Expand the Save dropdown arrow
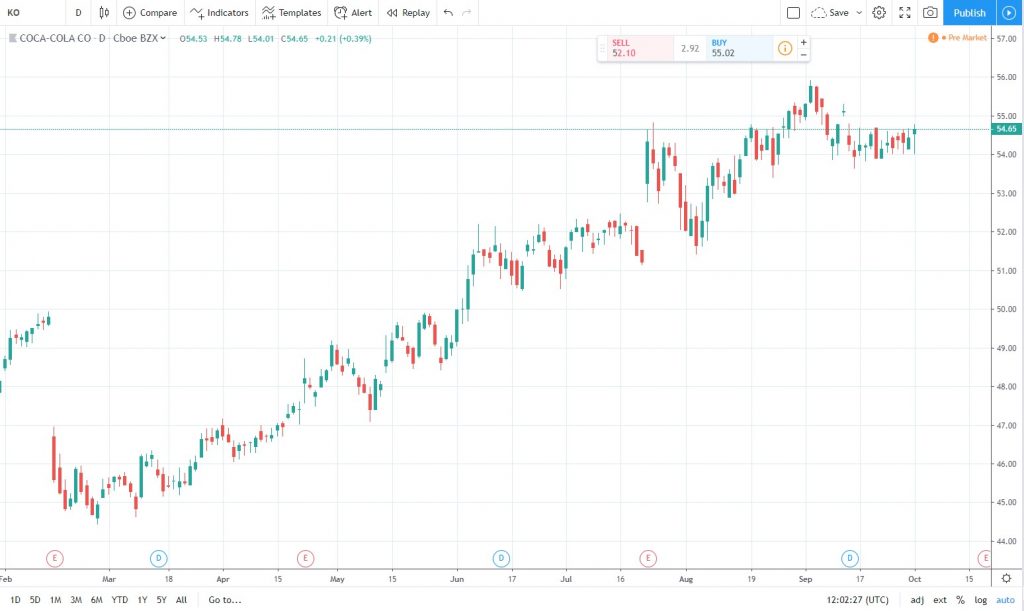Image resolution: width=1024 pixels, height=611 pixels. point(859,13)
